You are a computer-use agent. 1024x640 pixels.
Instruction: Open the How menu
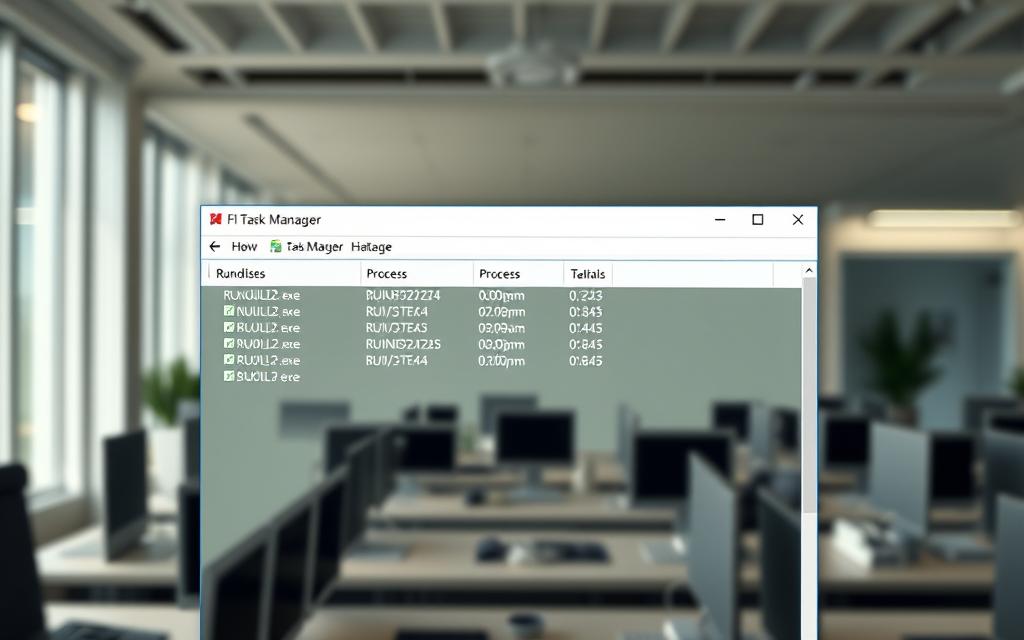pos(244,247)
